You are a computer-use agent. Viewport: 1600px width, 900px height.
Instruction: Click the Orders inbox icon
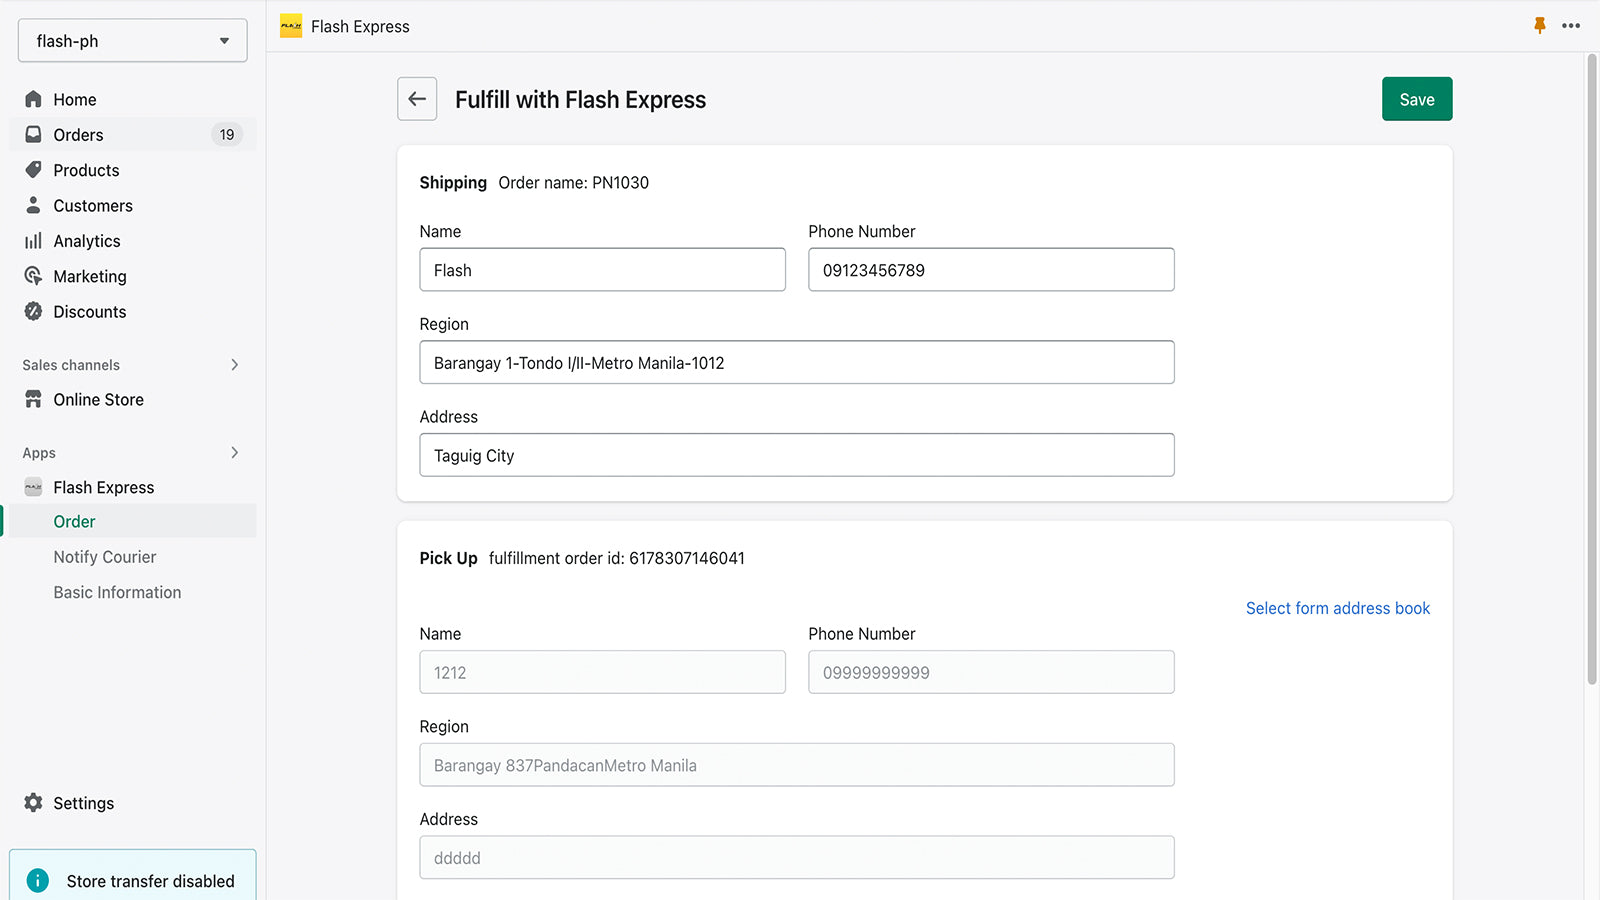coord(33,134)
